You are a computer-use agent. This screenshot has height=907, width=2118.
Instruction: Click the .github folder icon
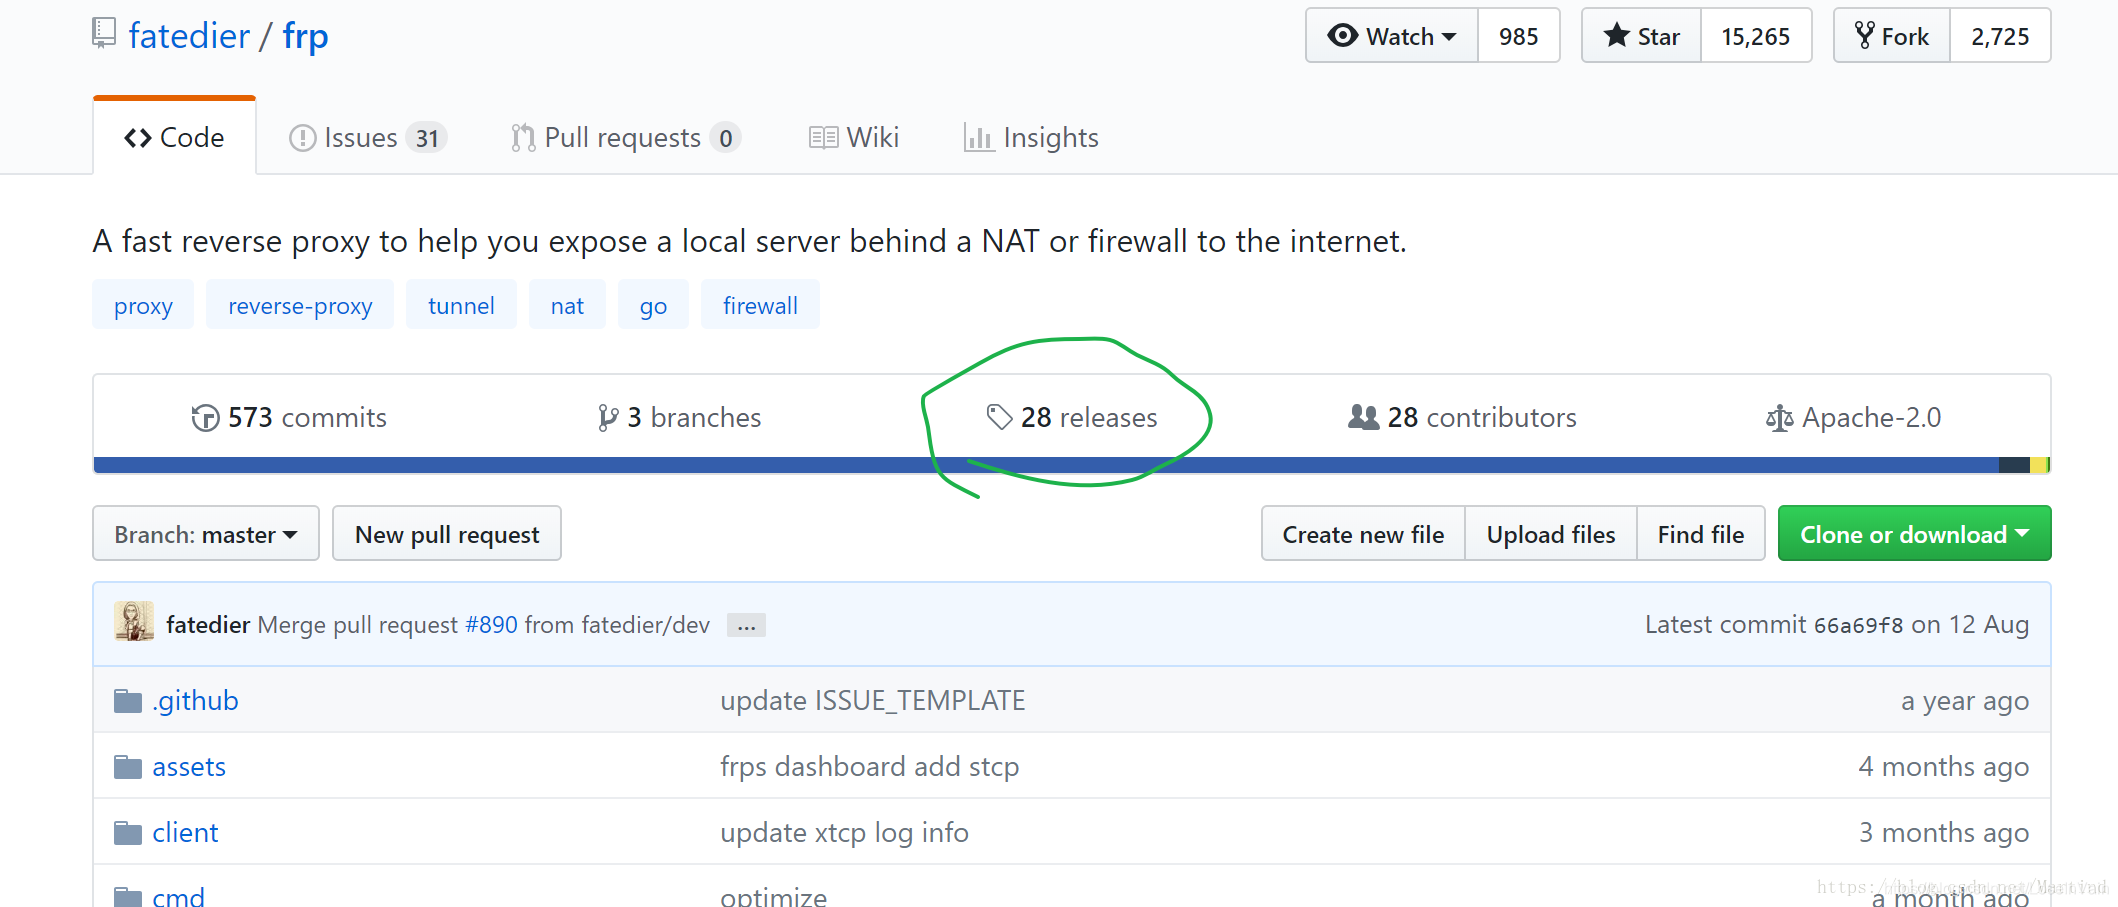pos(128,701)
